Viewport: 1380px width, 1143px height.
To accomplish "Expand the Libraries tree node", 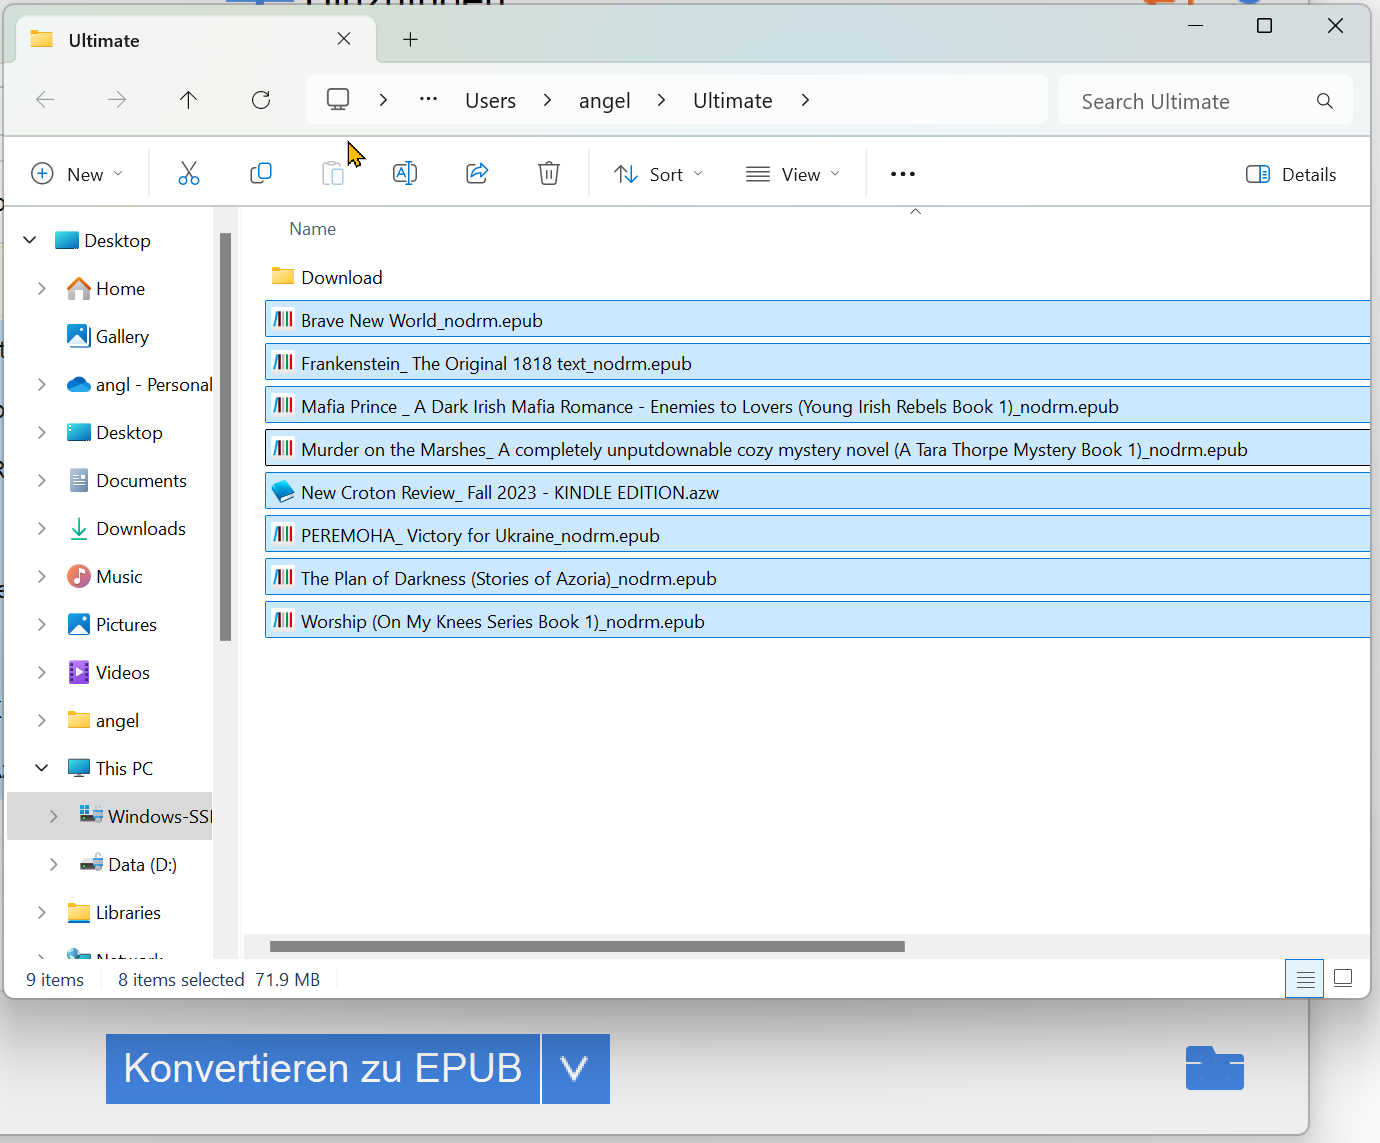I will coord(42,912).
